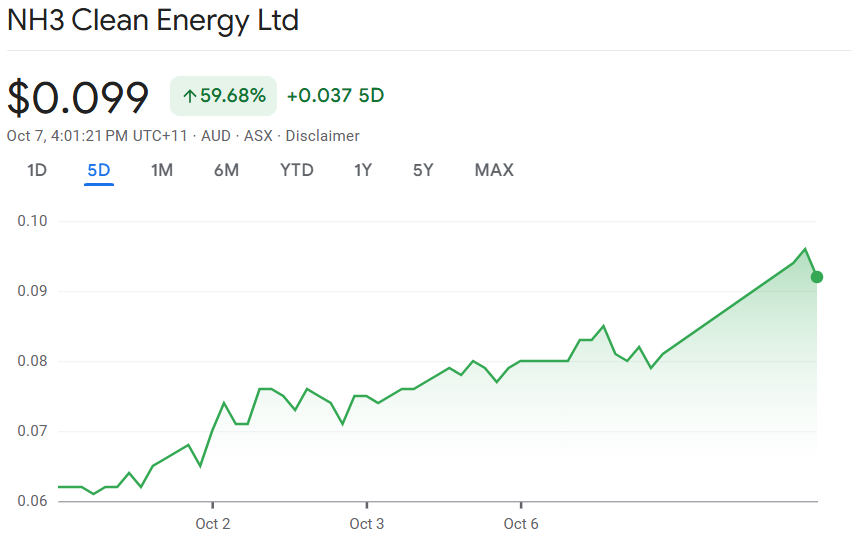This screenshot has height=553, width=852.
Task: Open the 5Y time range
Action: coord(423,170)
